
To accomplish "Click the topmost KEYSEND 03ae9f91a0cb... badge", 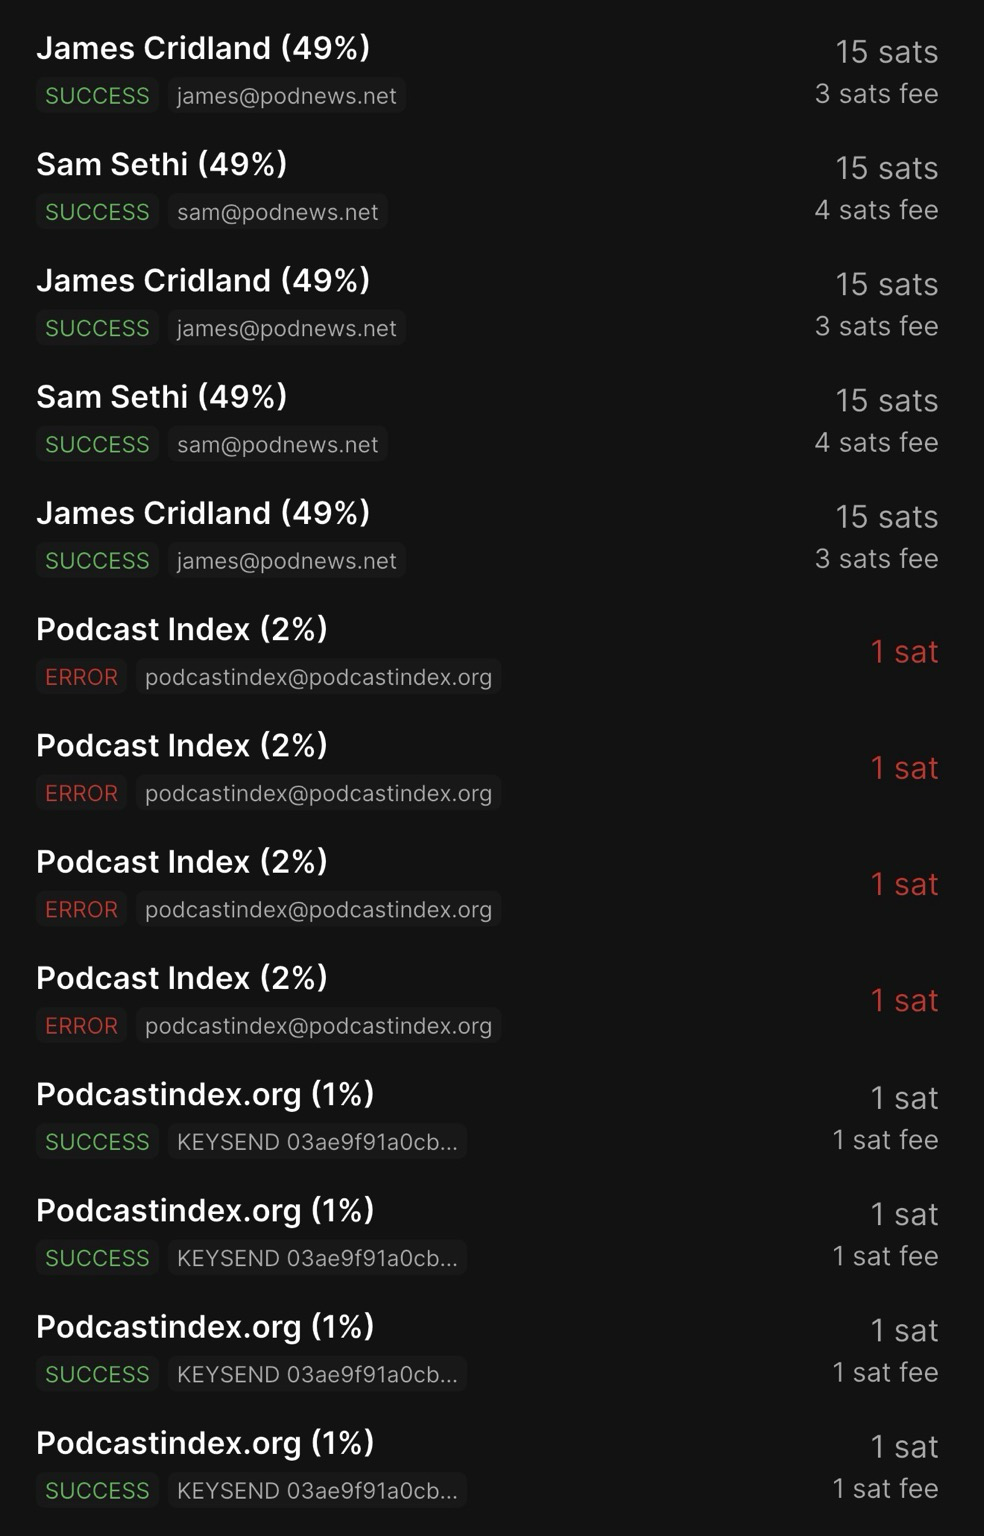I will pyautogui.click(x=317, y=1142).
